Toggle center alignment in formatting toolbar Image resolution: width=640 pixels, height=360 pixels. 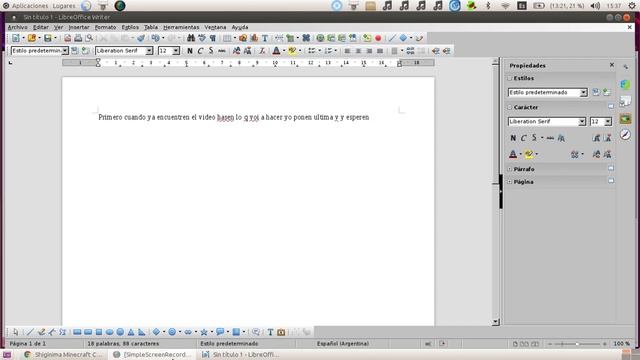(358, 51)
